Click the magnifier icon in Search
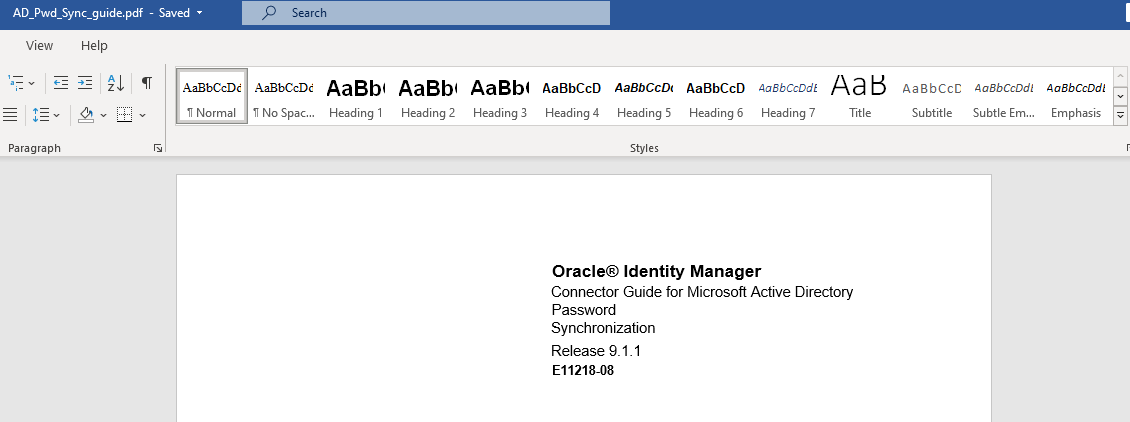This screenshot has height=422, width=1130. pos(269,13)
